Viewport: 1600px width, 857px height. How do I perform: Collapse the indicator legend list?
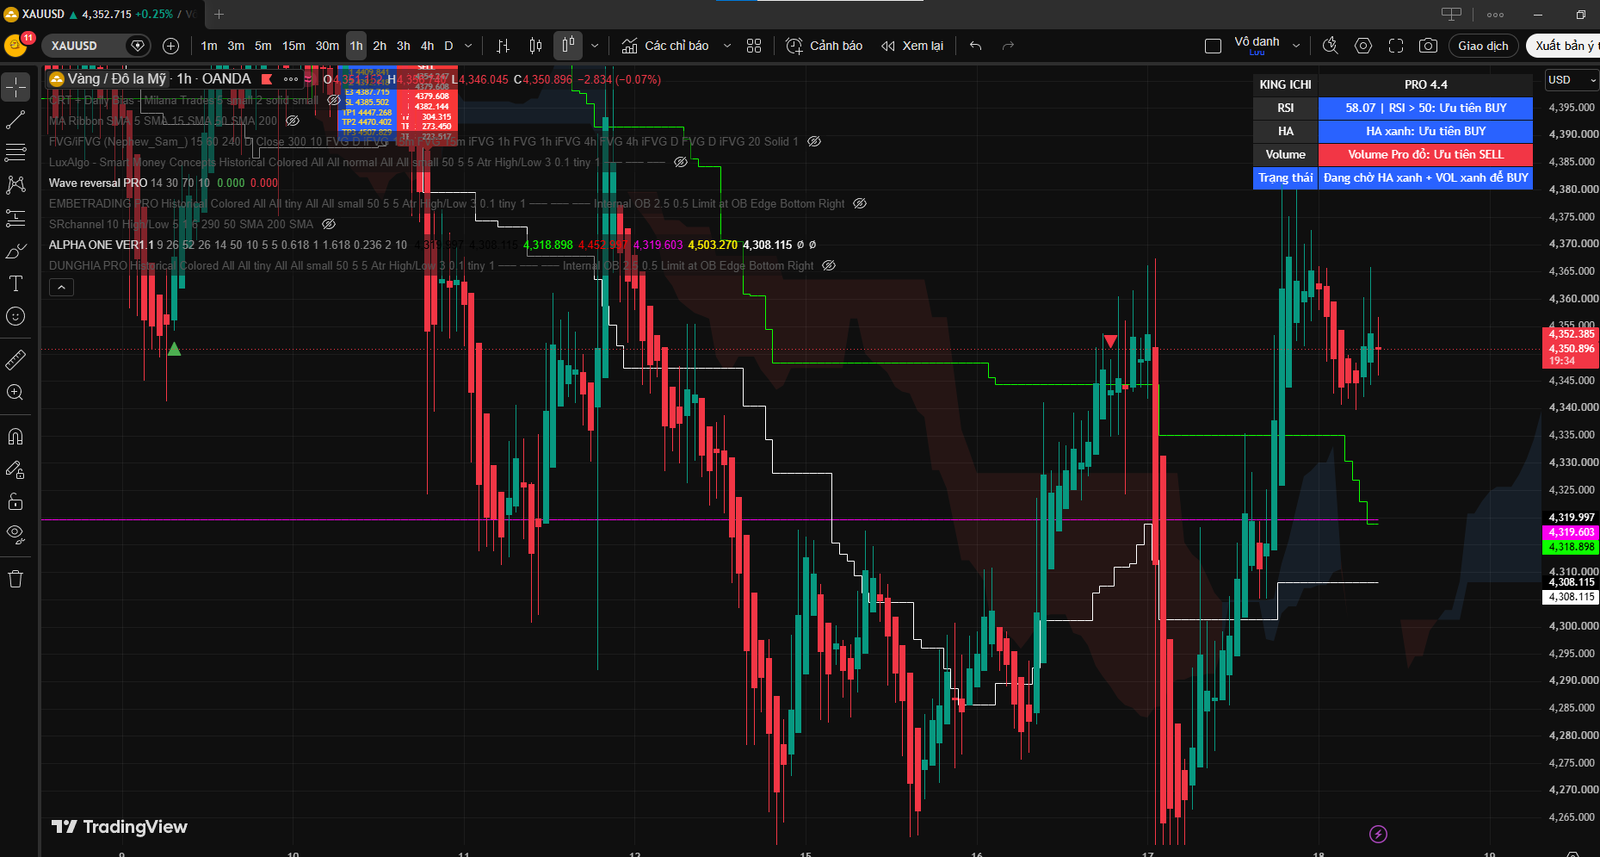(x=61, y=288)
